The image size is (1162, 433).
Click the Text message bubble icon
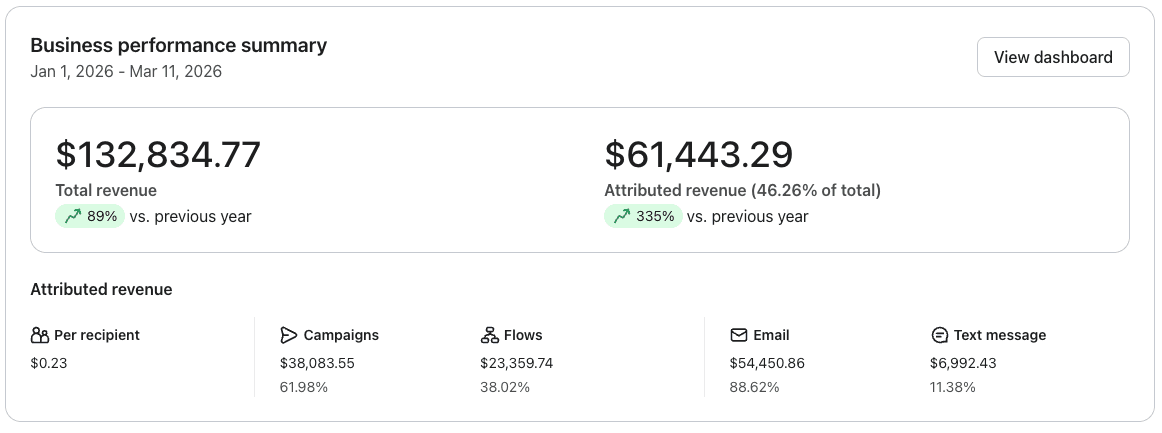(x=939, y=335)
